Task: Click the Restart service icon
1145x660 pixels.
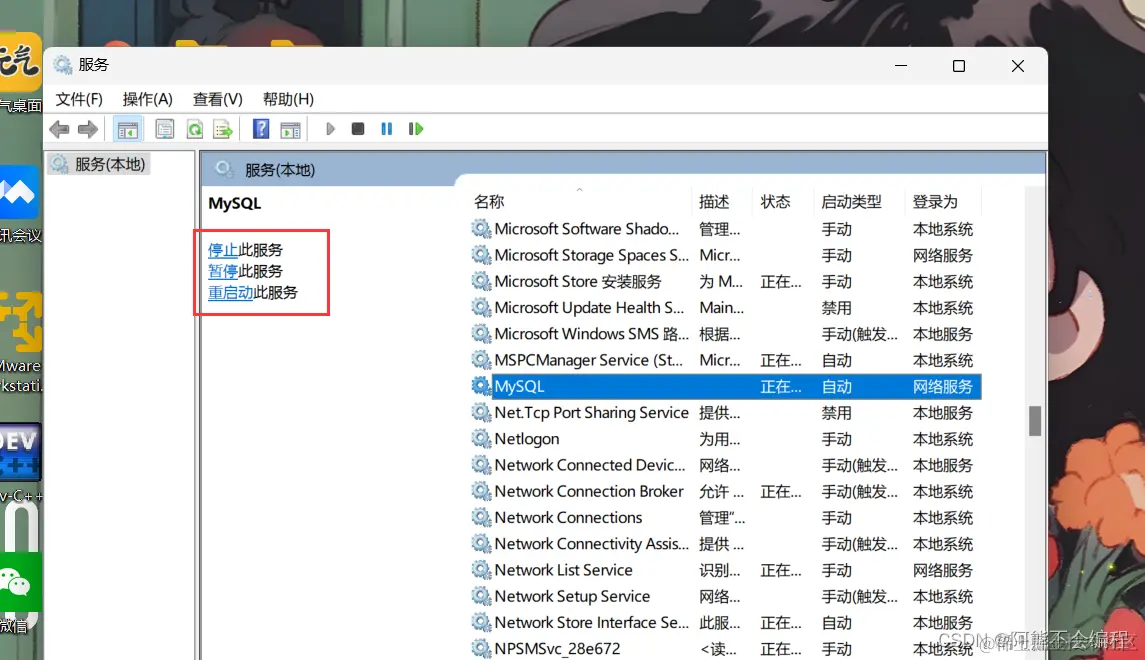Action: pos(416,129)
